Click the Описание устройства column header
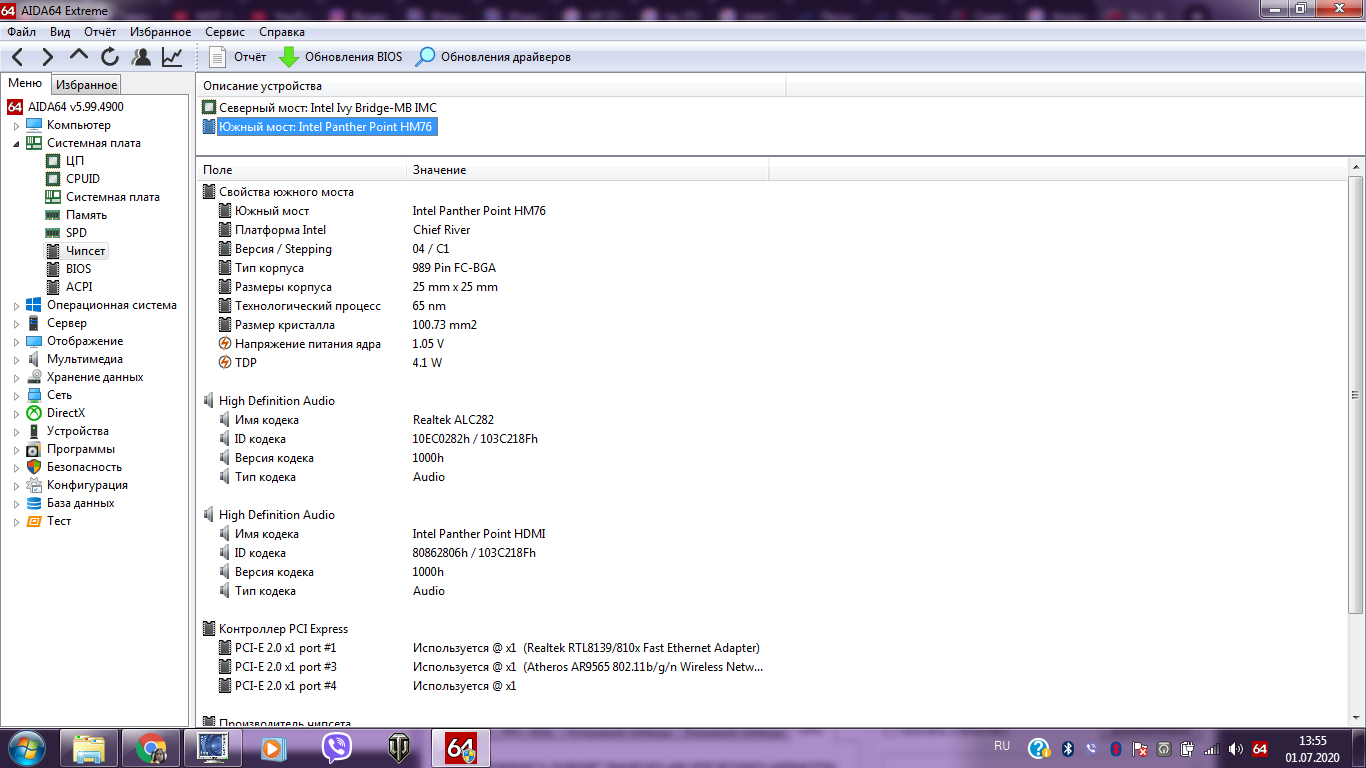 point(491,86)
